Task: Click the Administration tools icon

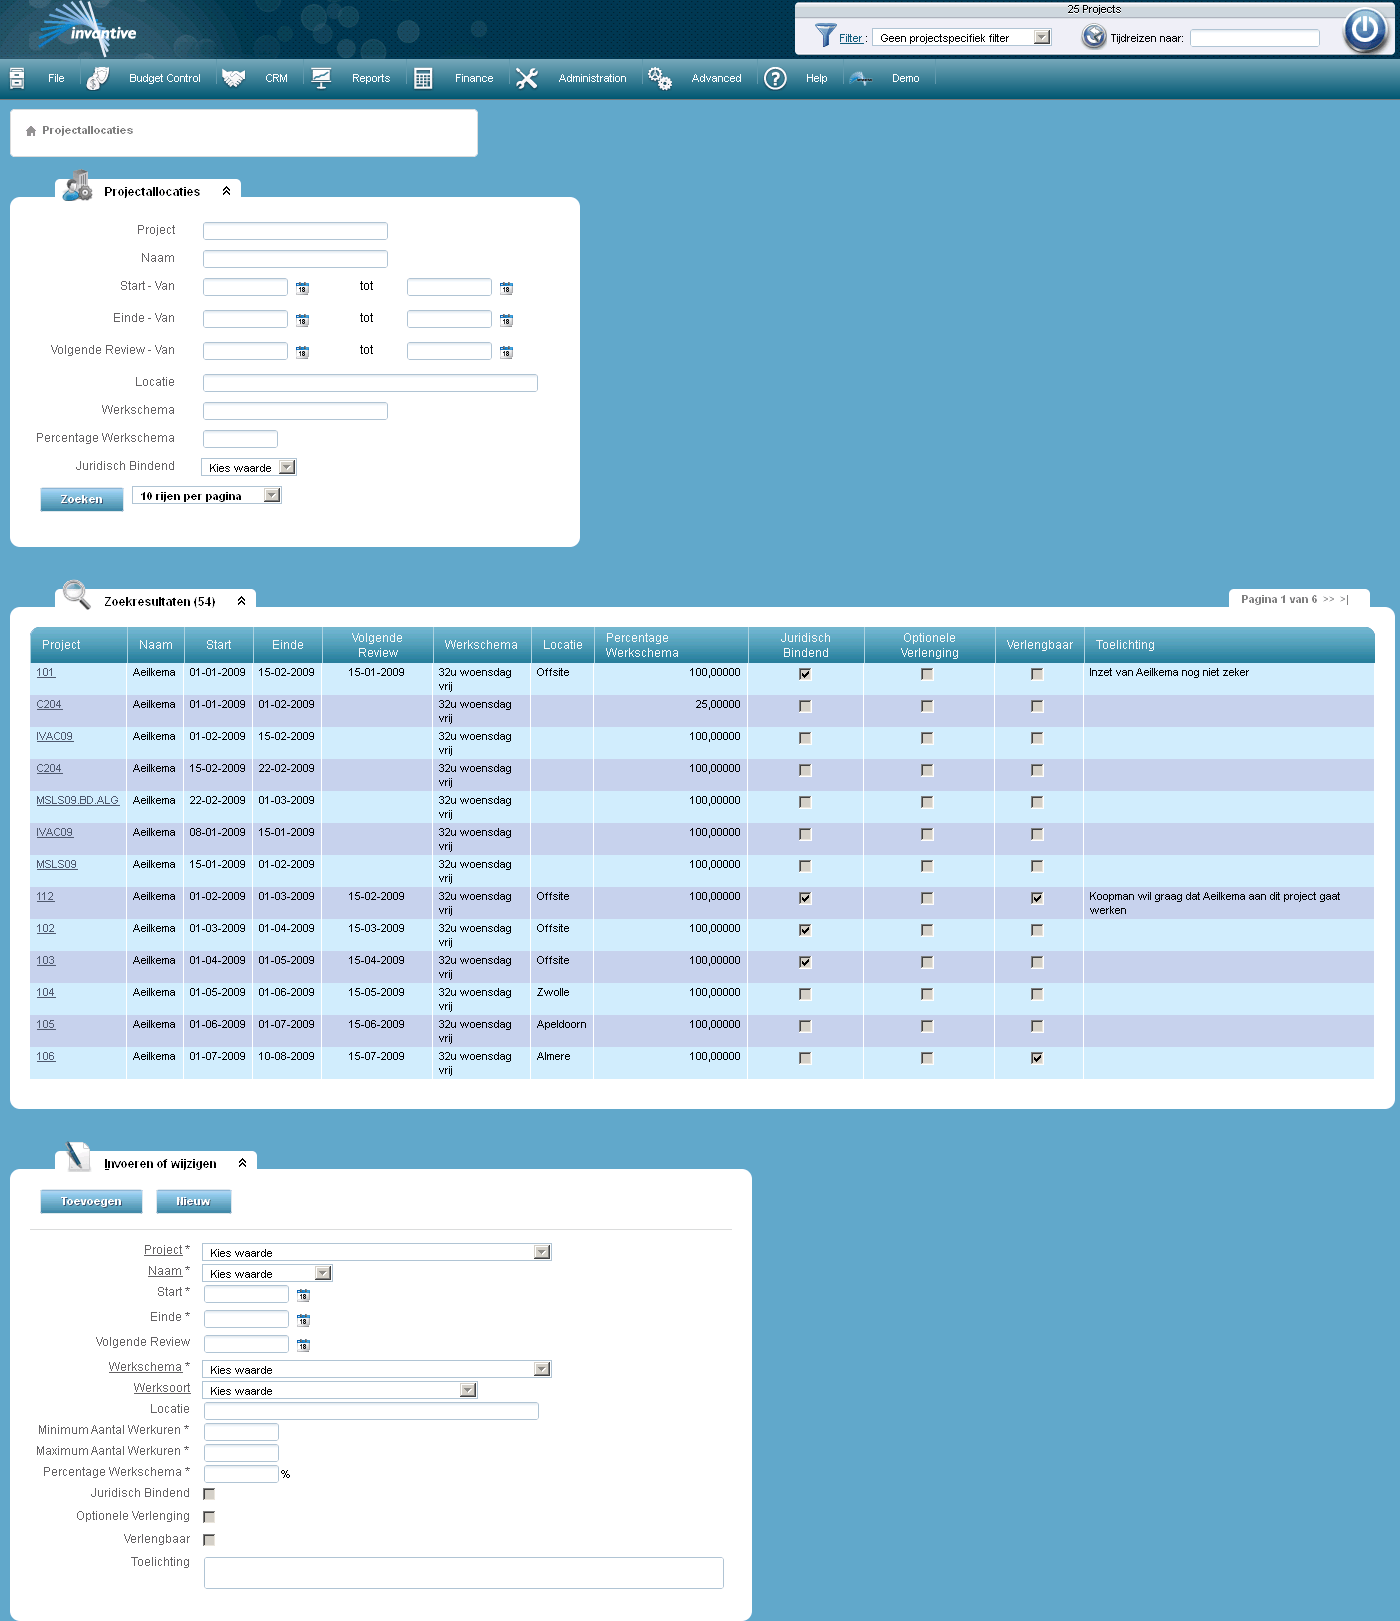Action: [527, 78]
